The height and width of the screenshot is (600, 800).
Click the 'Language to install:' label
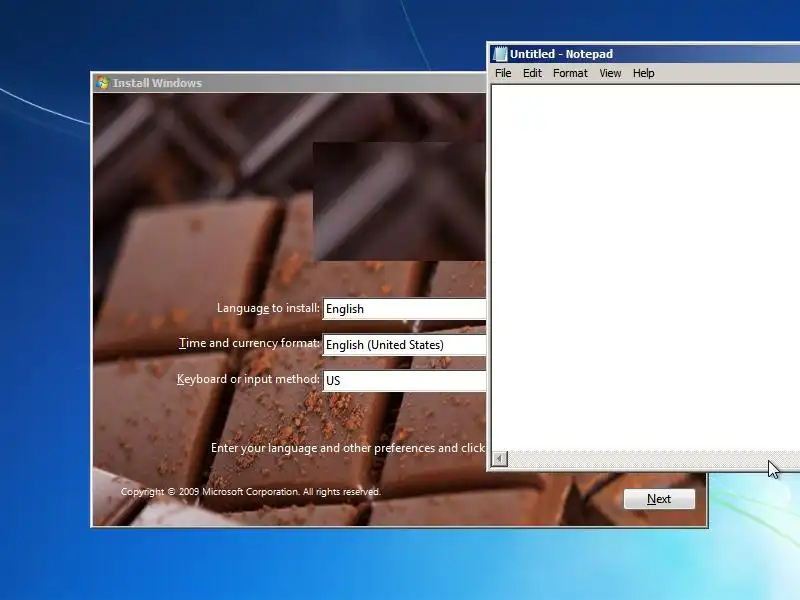(x=268, y=308)
